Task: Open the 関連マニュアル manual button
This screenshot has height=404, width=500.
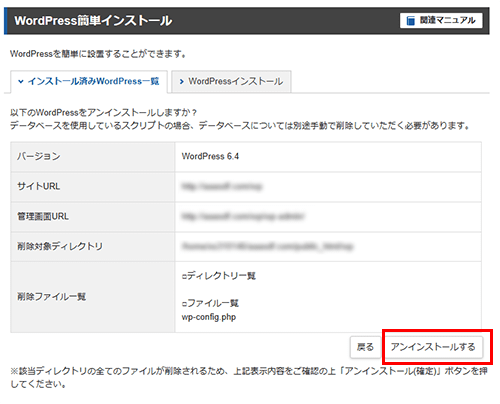Action: pyautogui.click(x=441, y=21)
